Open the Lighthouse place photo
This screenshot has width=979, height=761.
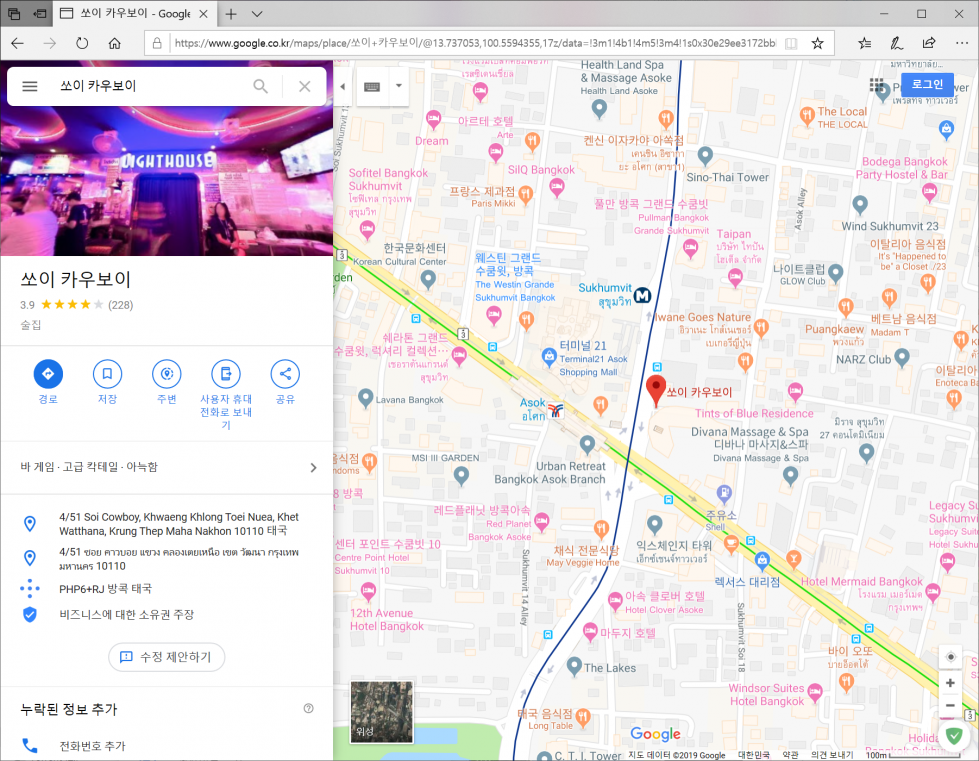click(167, 181)
